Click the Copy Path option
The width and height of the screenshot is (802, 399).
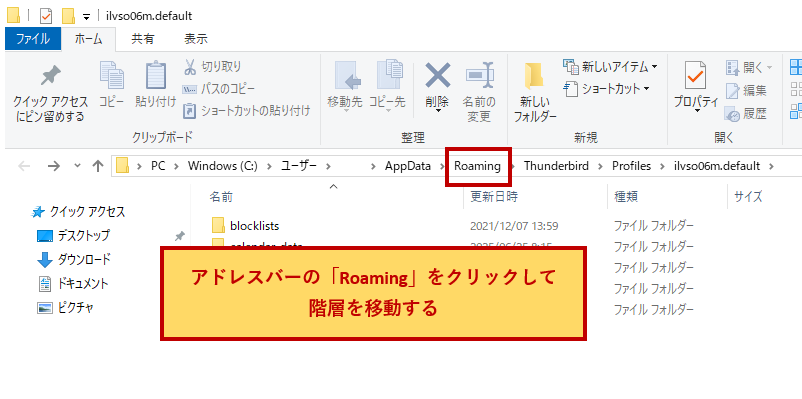tap(219, 88)
